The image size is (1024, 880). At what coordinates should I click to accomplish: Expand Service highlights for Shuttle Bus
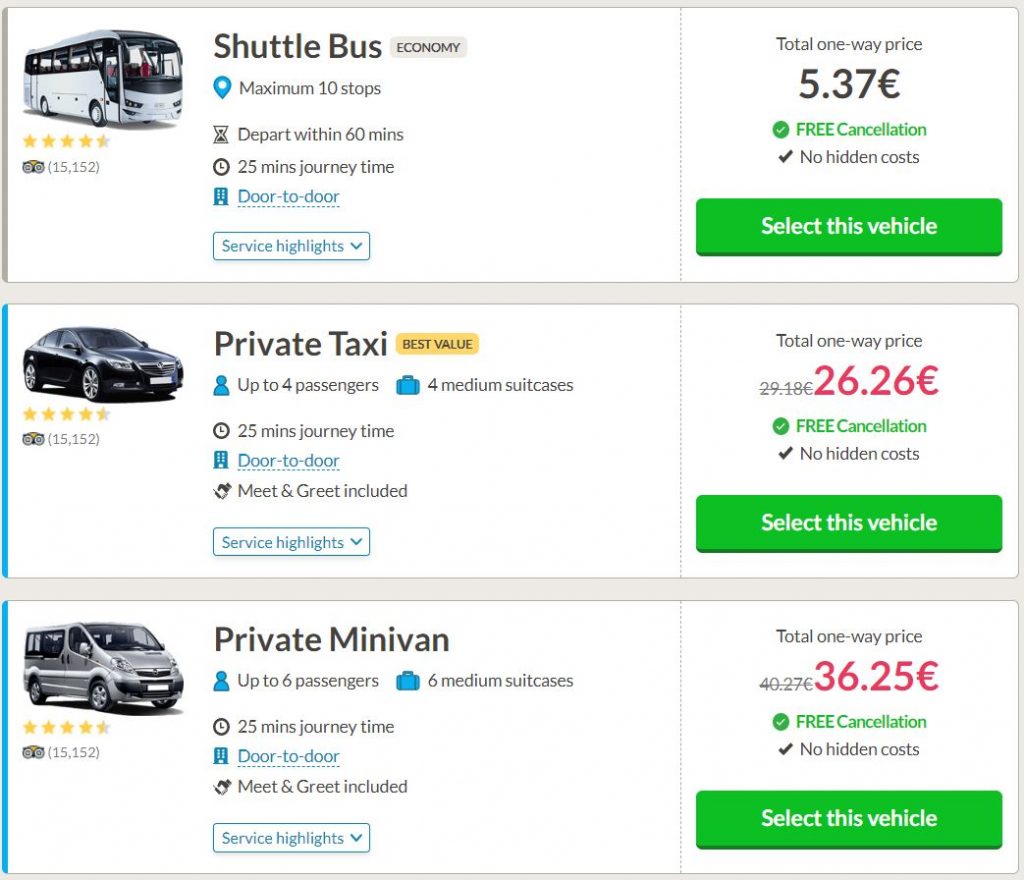[x=291, y=246]
